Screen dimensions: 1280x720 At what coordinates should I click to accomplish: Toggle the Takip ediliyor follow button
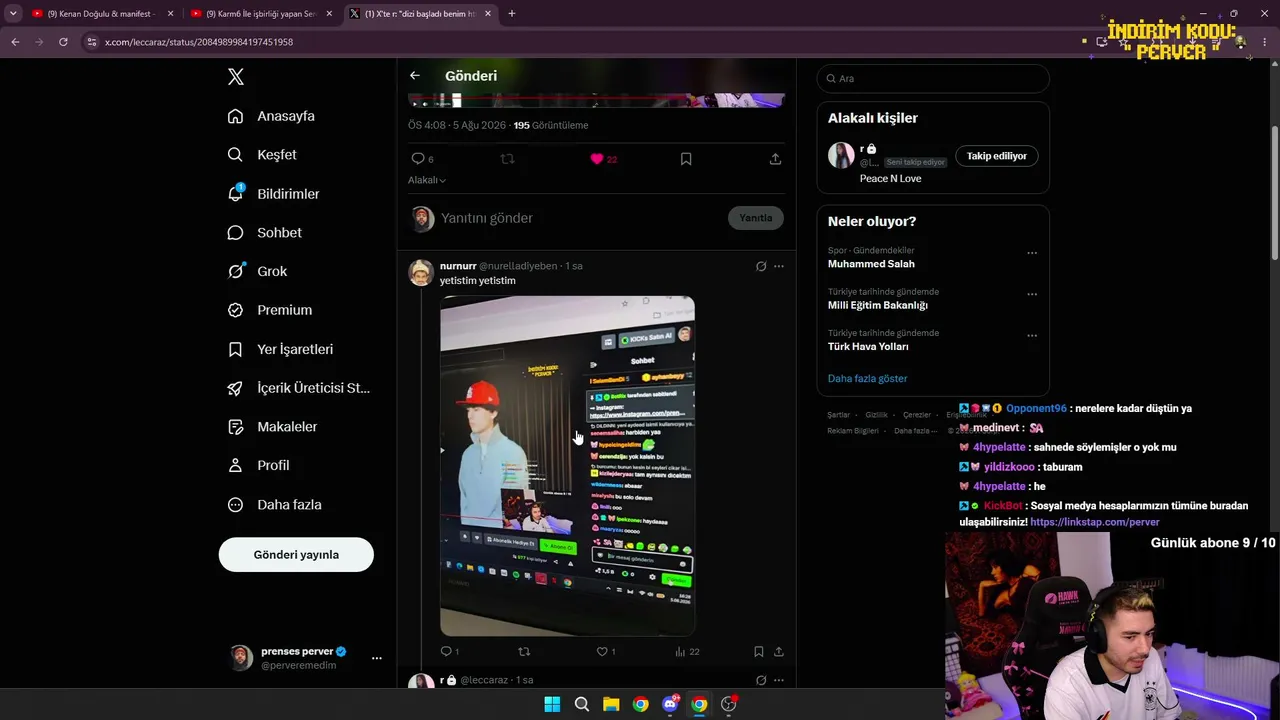[997, 156]
